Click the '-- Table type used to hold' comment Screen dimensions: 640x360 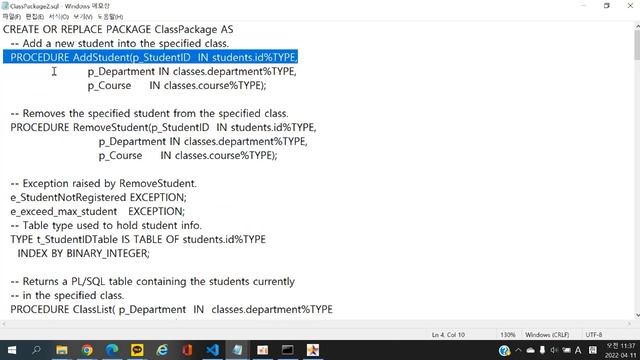(x=106, y=225)
